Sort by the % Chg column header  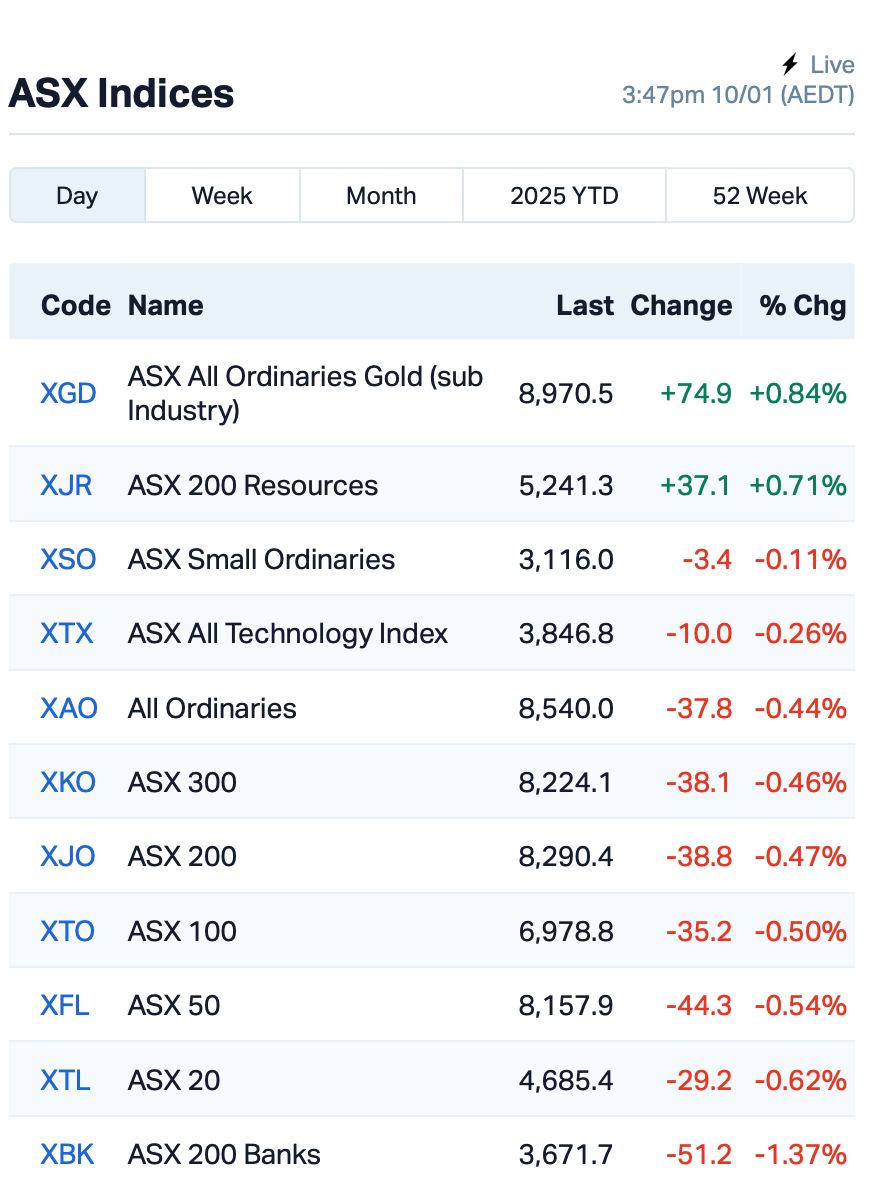(803, 306)
